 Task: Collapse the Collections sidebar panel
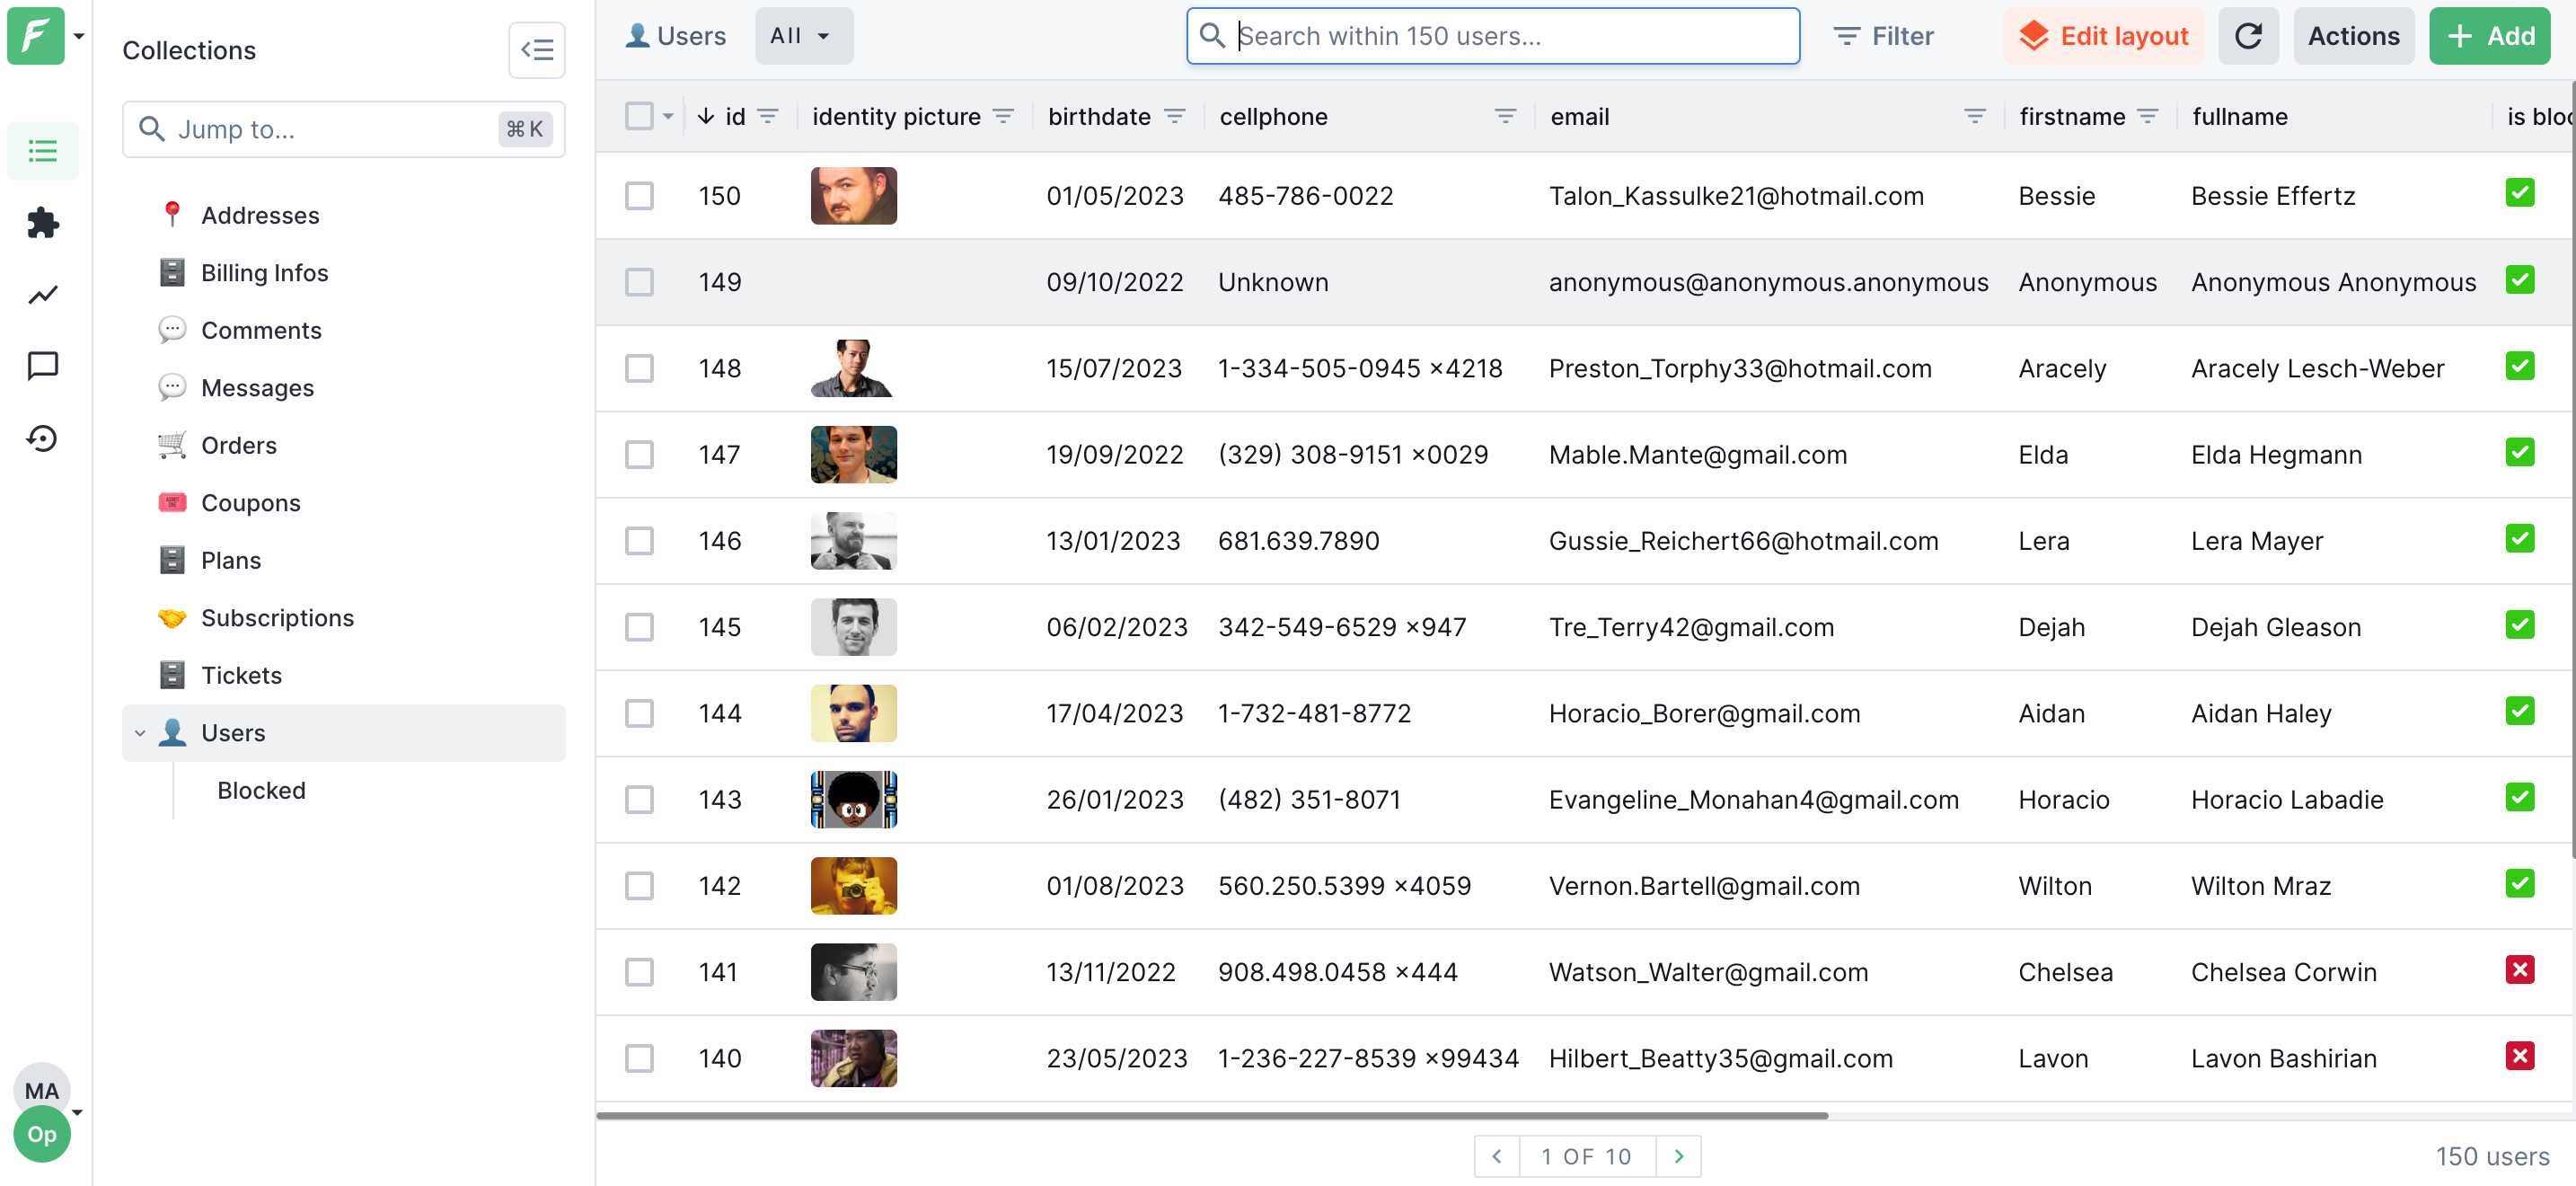click(x=537, y=49)
